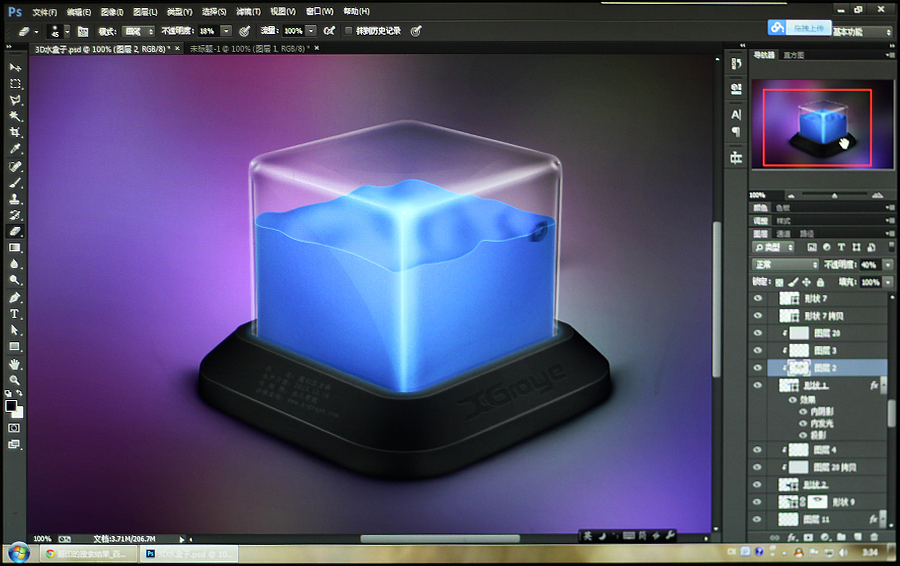Viewport: 900px width, 566px height.
Task: Enable airbrush mode next to flow
Action: 329,31
